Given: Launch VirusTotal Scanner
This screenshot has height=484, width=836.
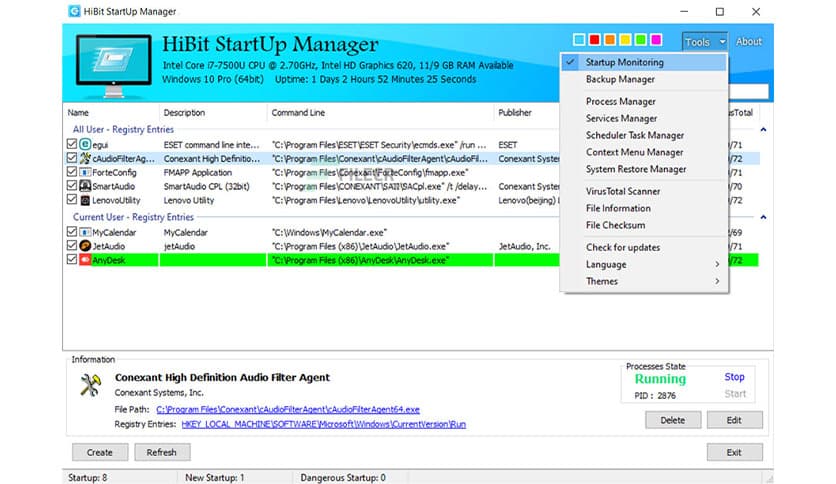Looking at the screenshot, I should click(x=644, y=191).
